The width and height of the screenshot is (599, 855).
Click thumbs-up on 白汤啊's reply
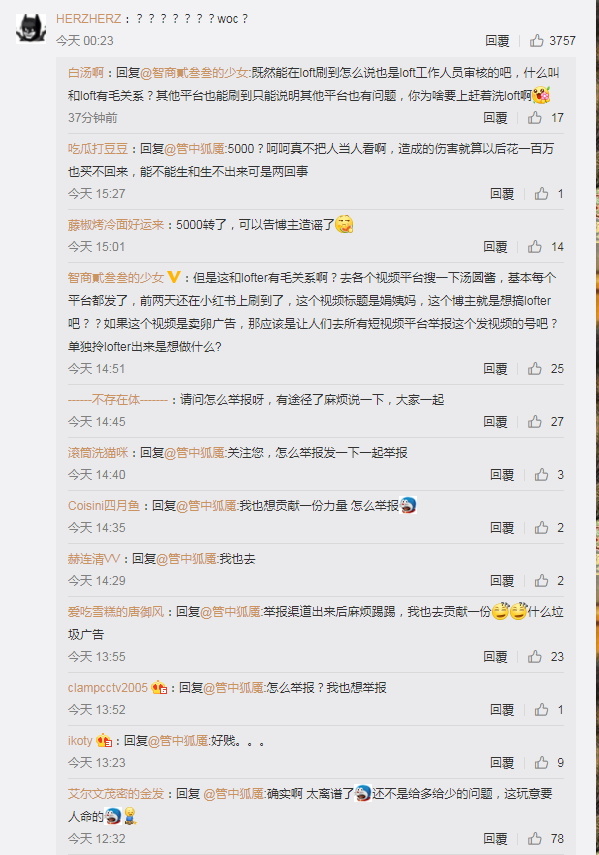535,117
